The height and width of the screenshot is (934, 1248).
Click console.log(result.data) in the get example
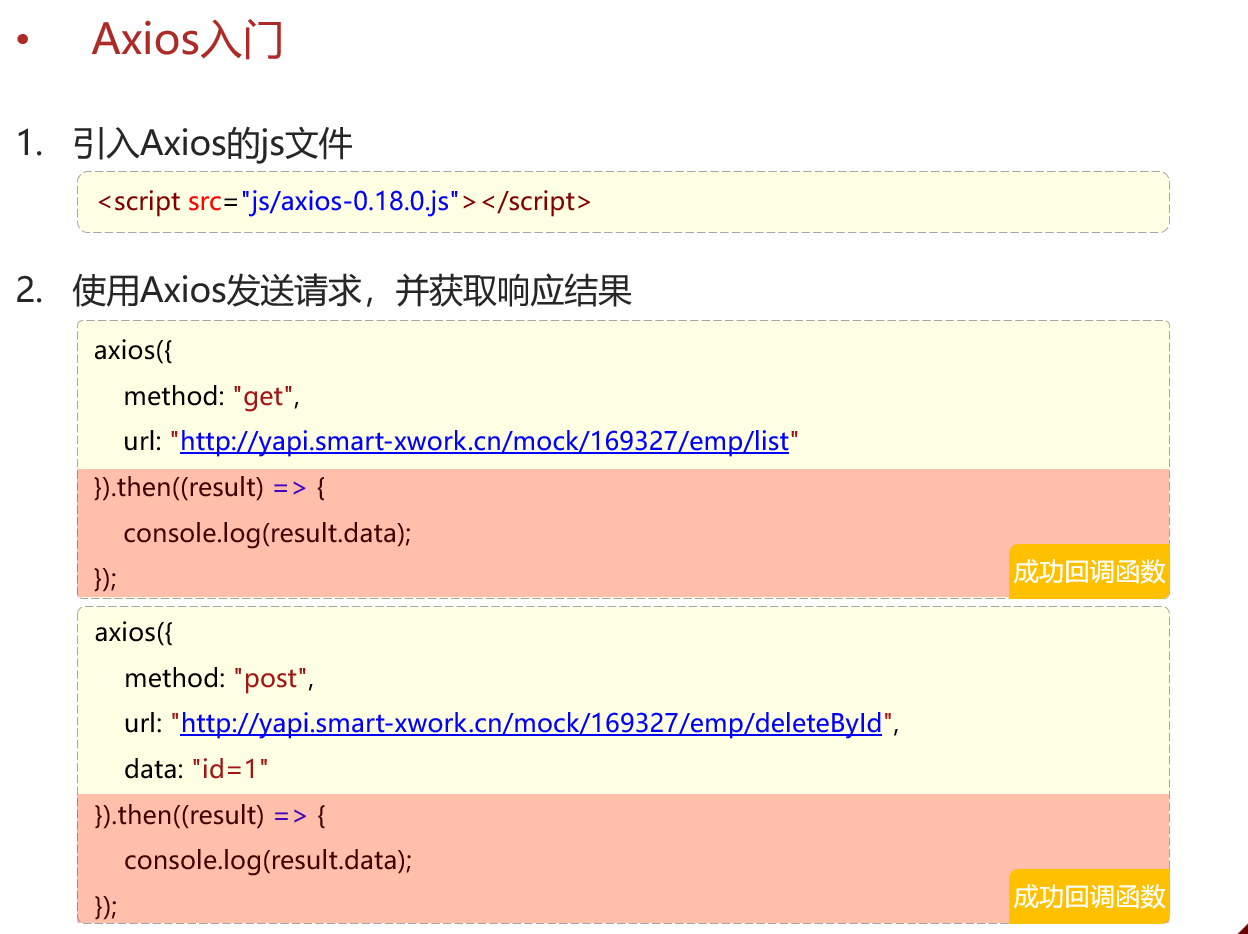[x=268, y=532]
